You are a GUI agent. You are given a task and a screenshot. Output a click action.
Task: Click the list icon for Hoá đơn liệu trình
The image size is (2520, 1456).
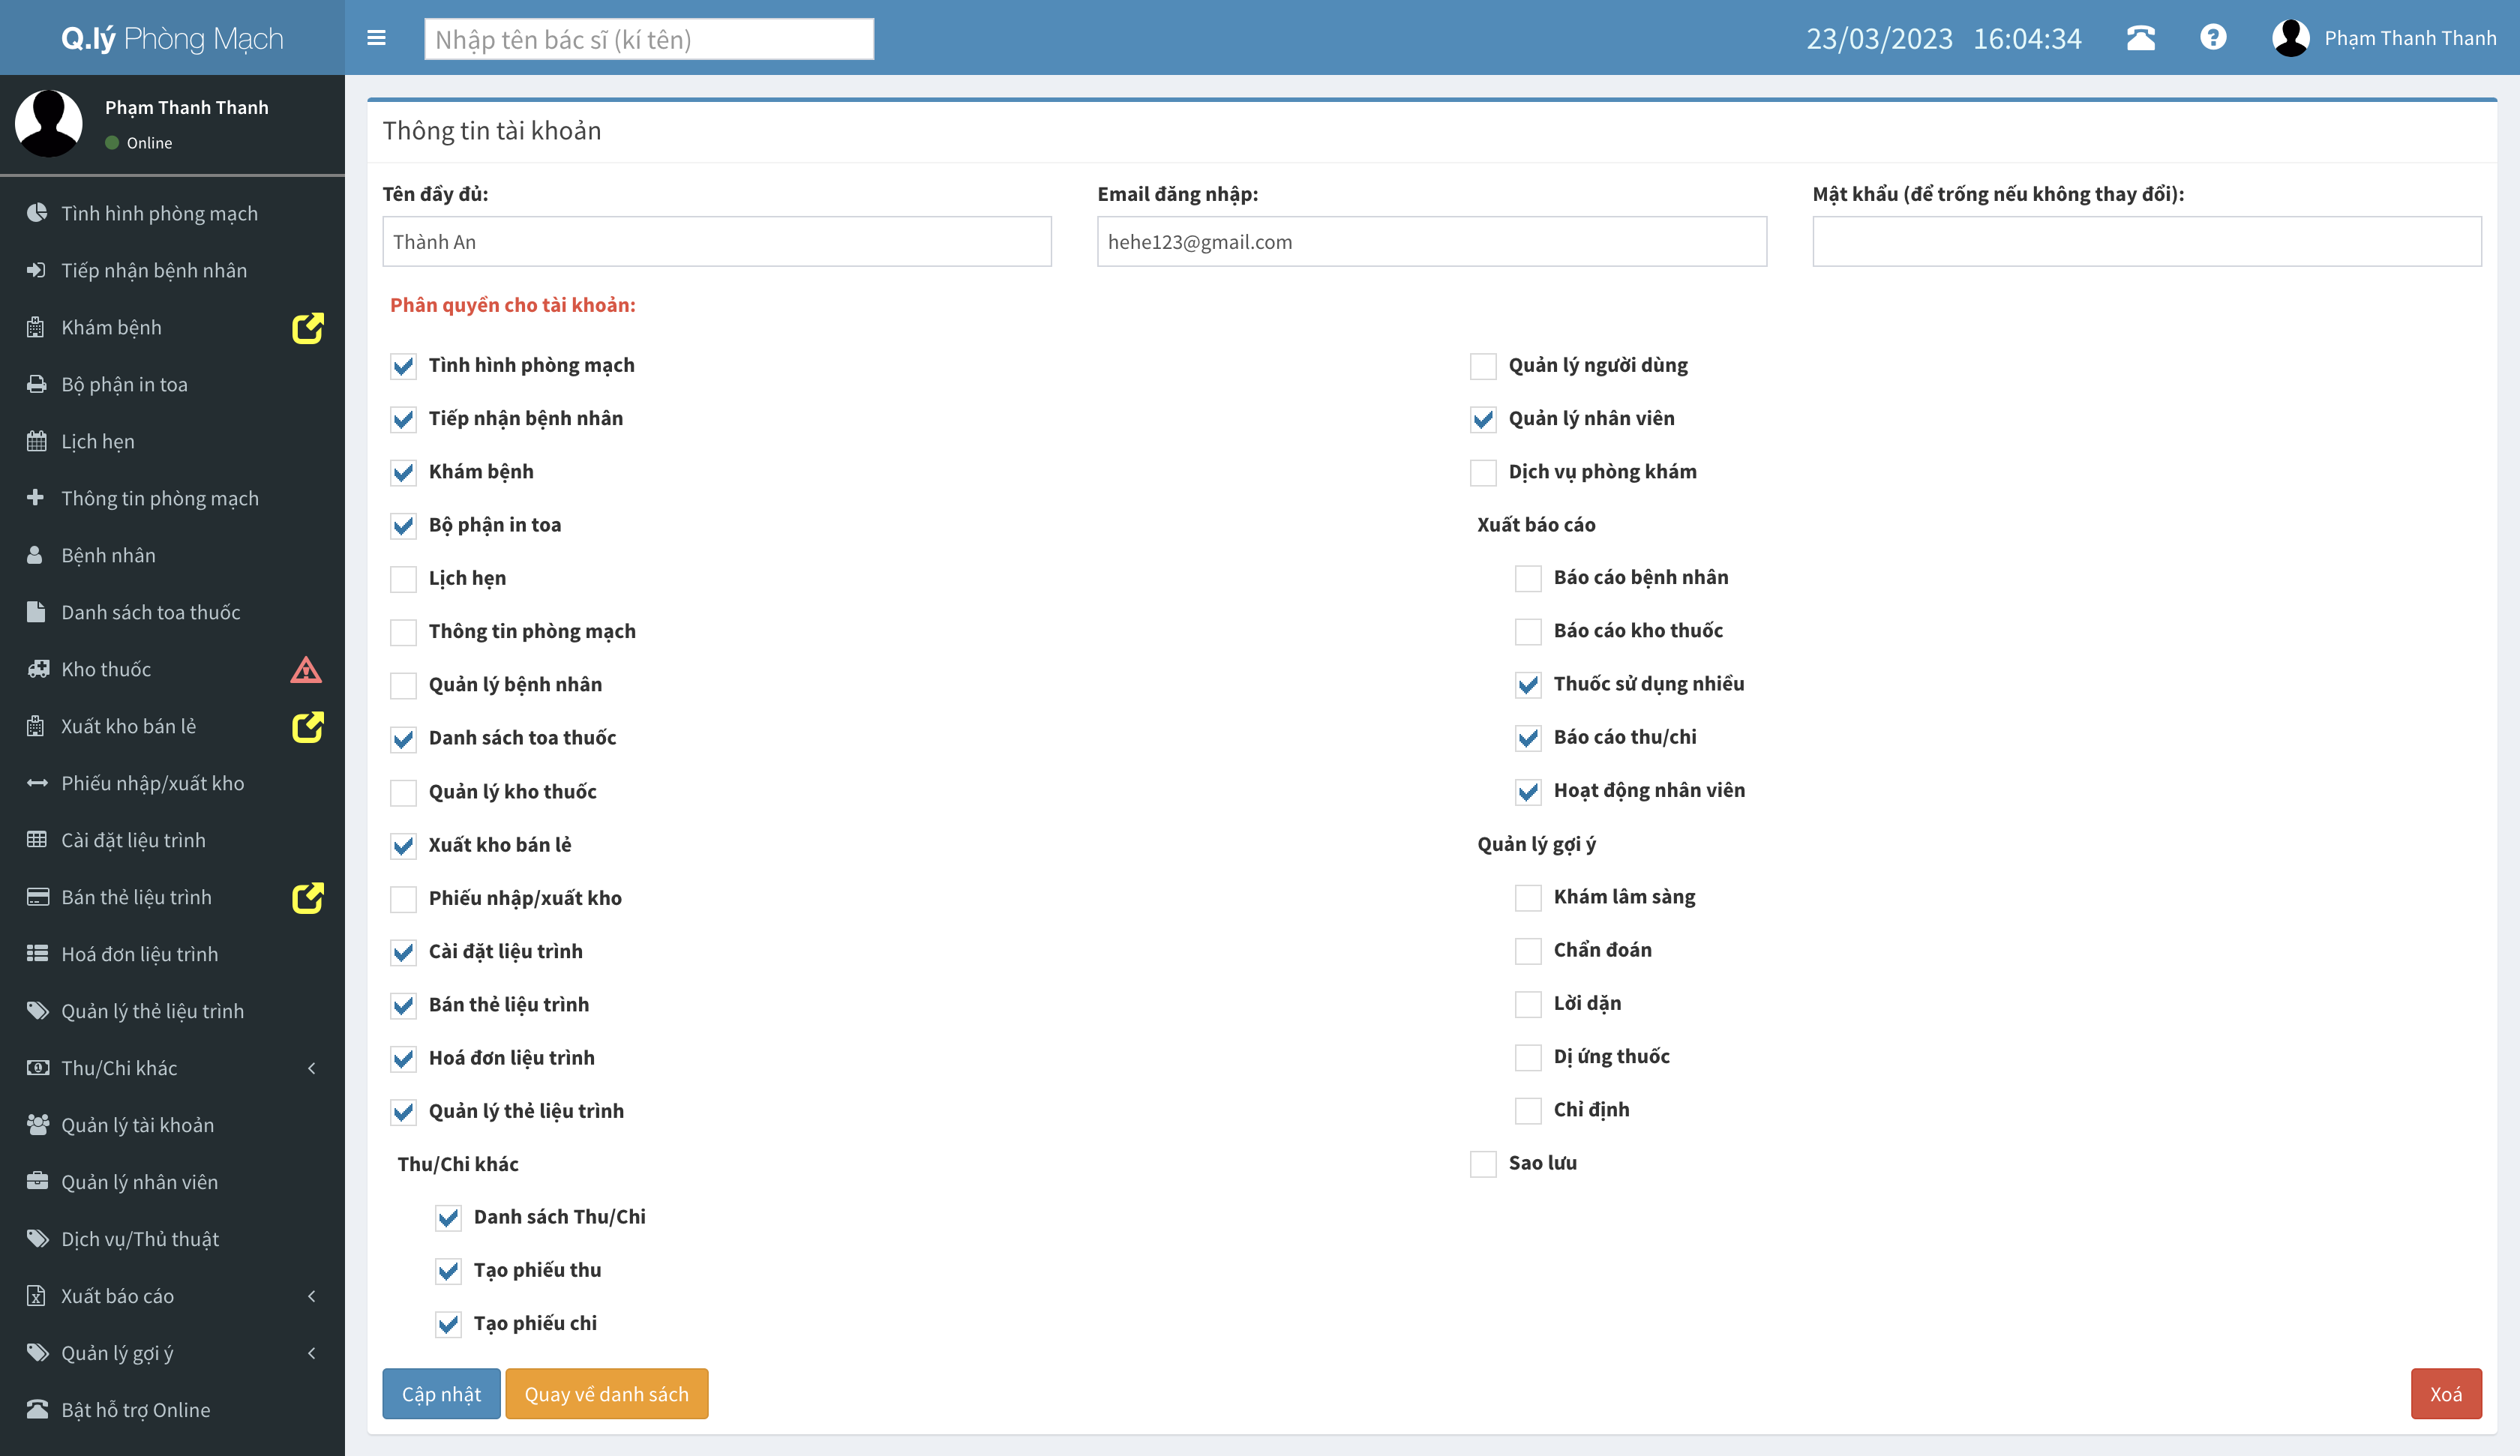(37, 954)
